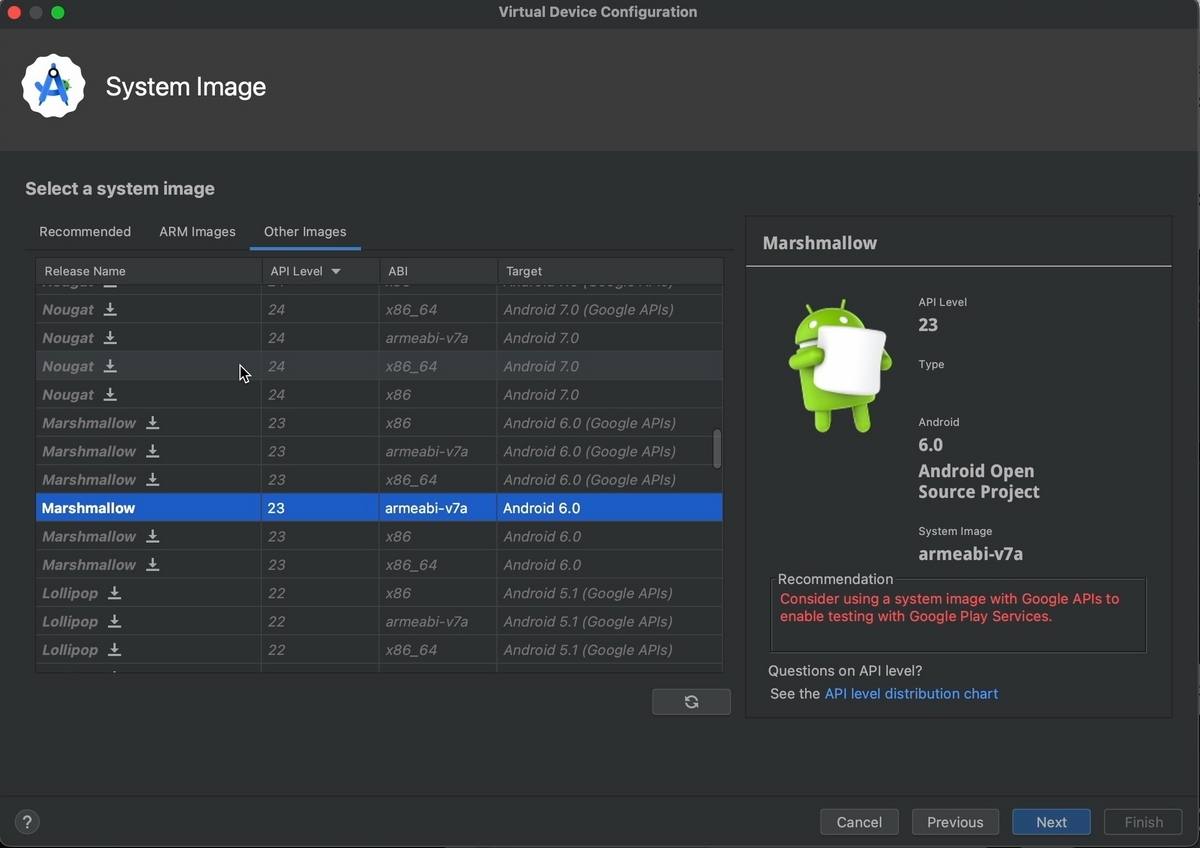Viewport: 1200px width, 848px height.
Task: Click the Finish button
Action: click(x=1143, y=822)
